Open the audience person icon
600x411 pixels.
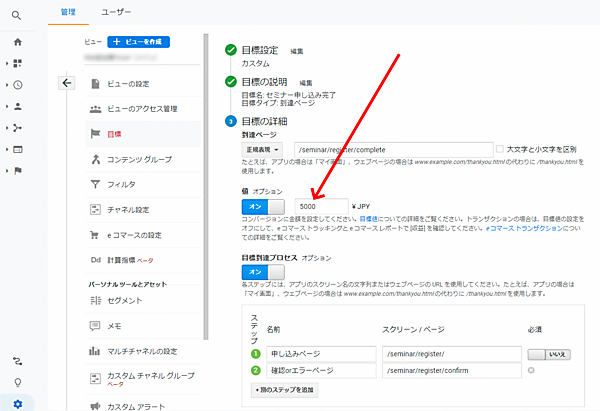(17, 105)
